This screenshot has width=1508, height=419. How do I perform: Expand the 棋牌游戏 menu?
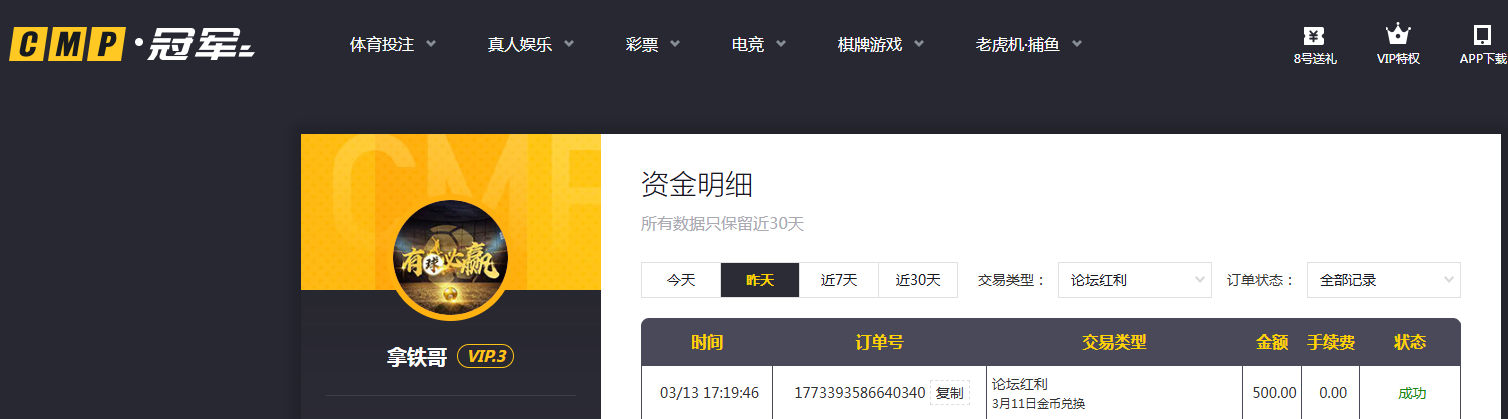click(x=881, y=45)
